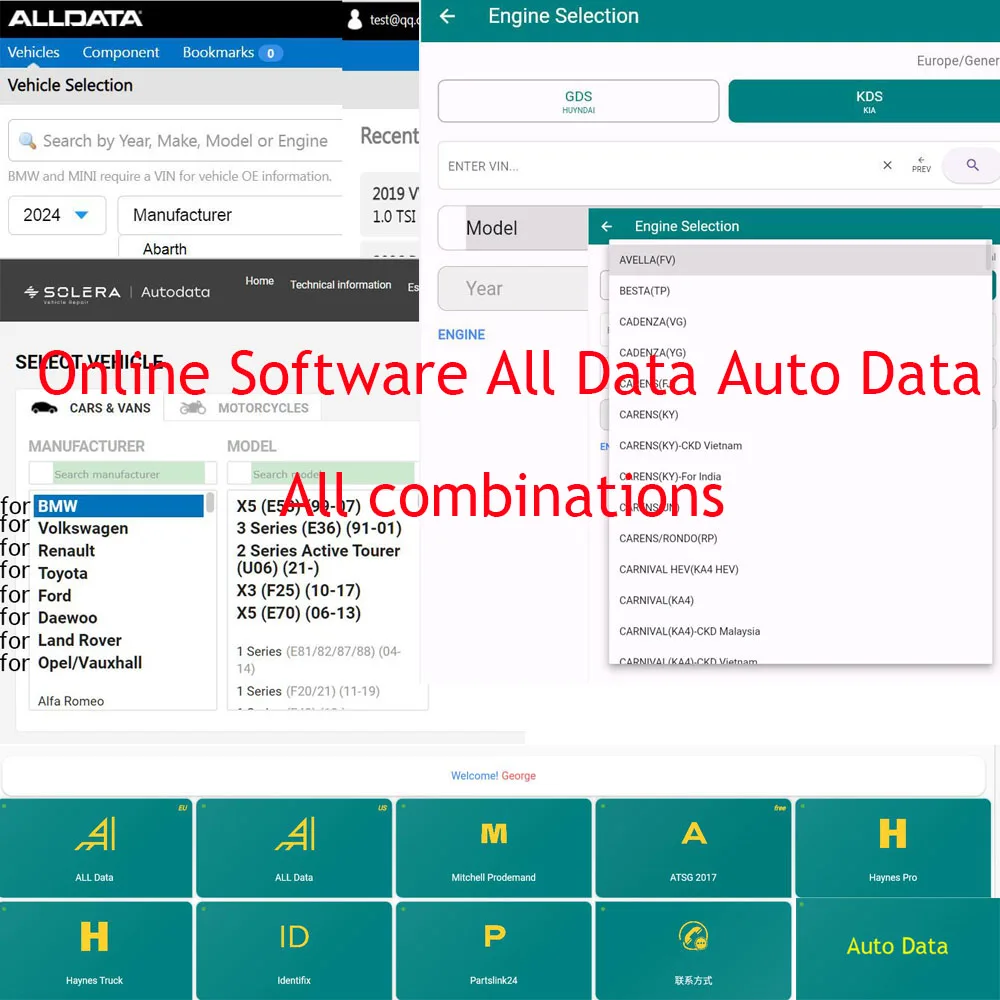Click the Search model field
Image resolution: width=1000 pixels, height=1000 pixels.
(322, 474)
